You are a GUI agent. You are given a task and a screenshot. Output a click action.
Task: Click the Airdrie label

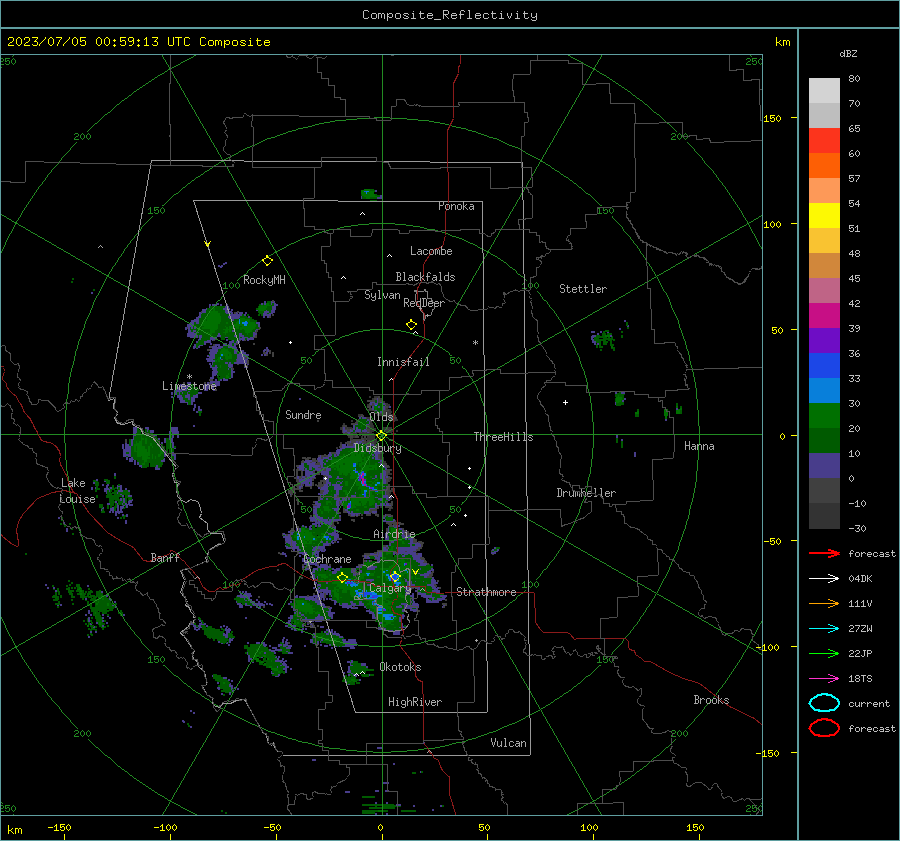coord(394,534)
